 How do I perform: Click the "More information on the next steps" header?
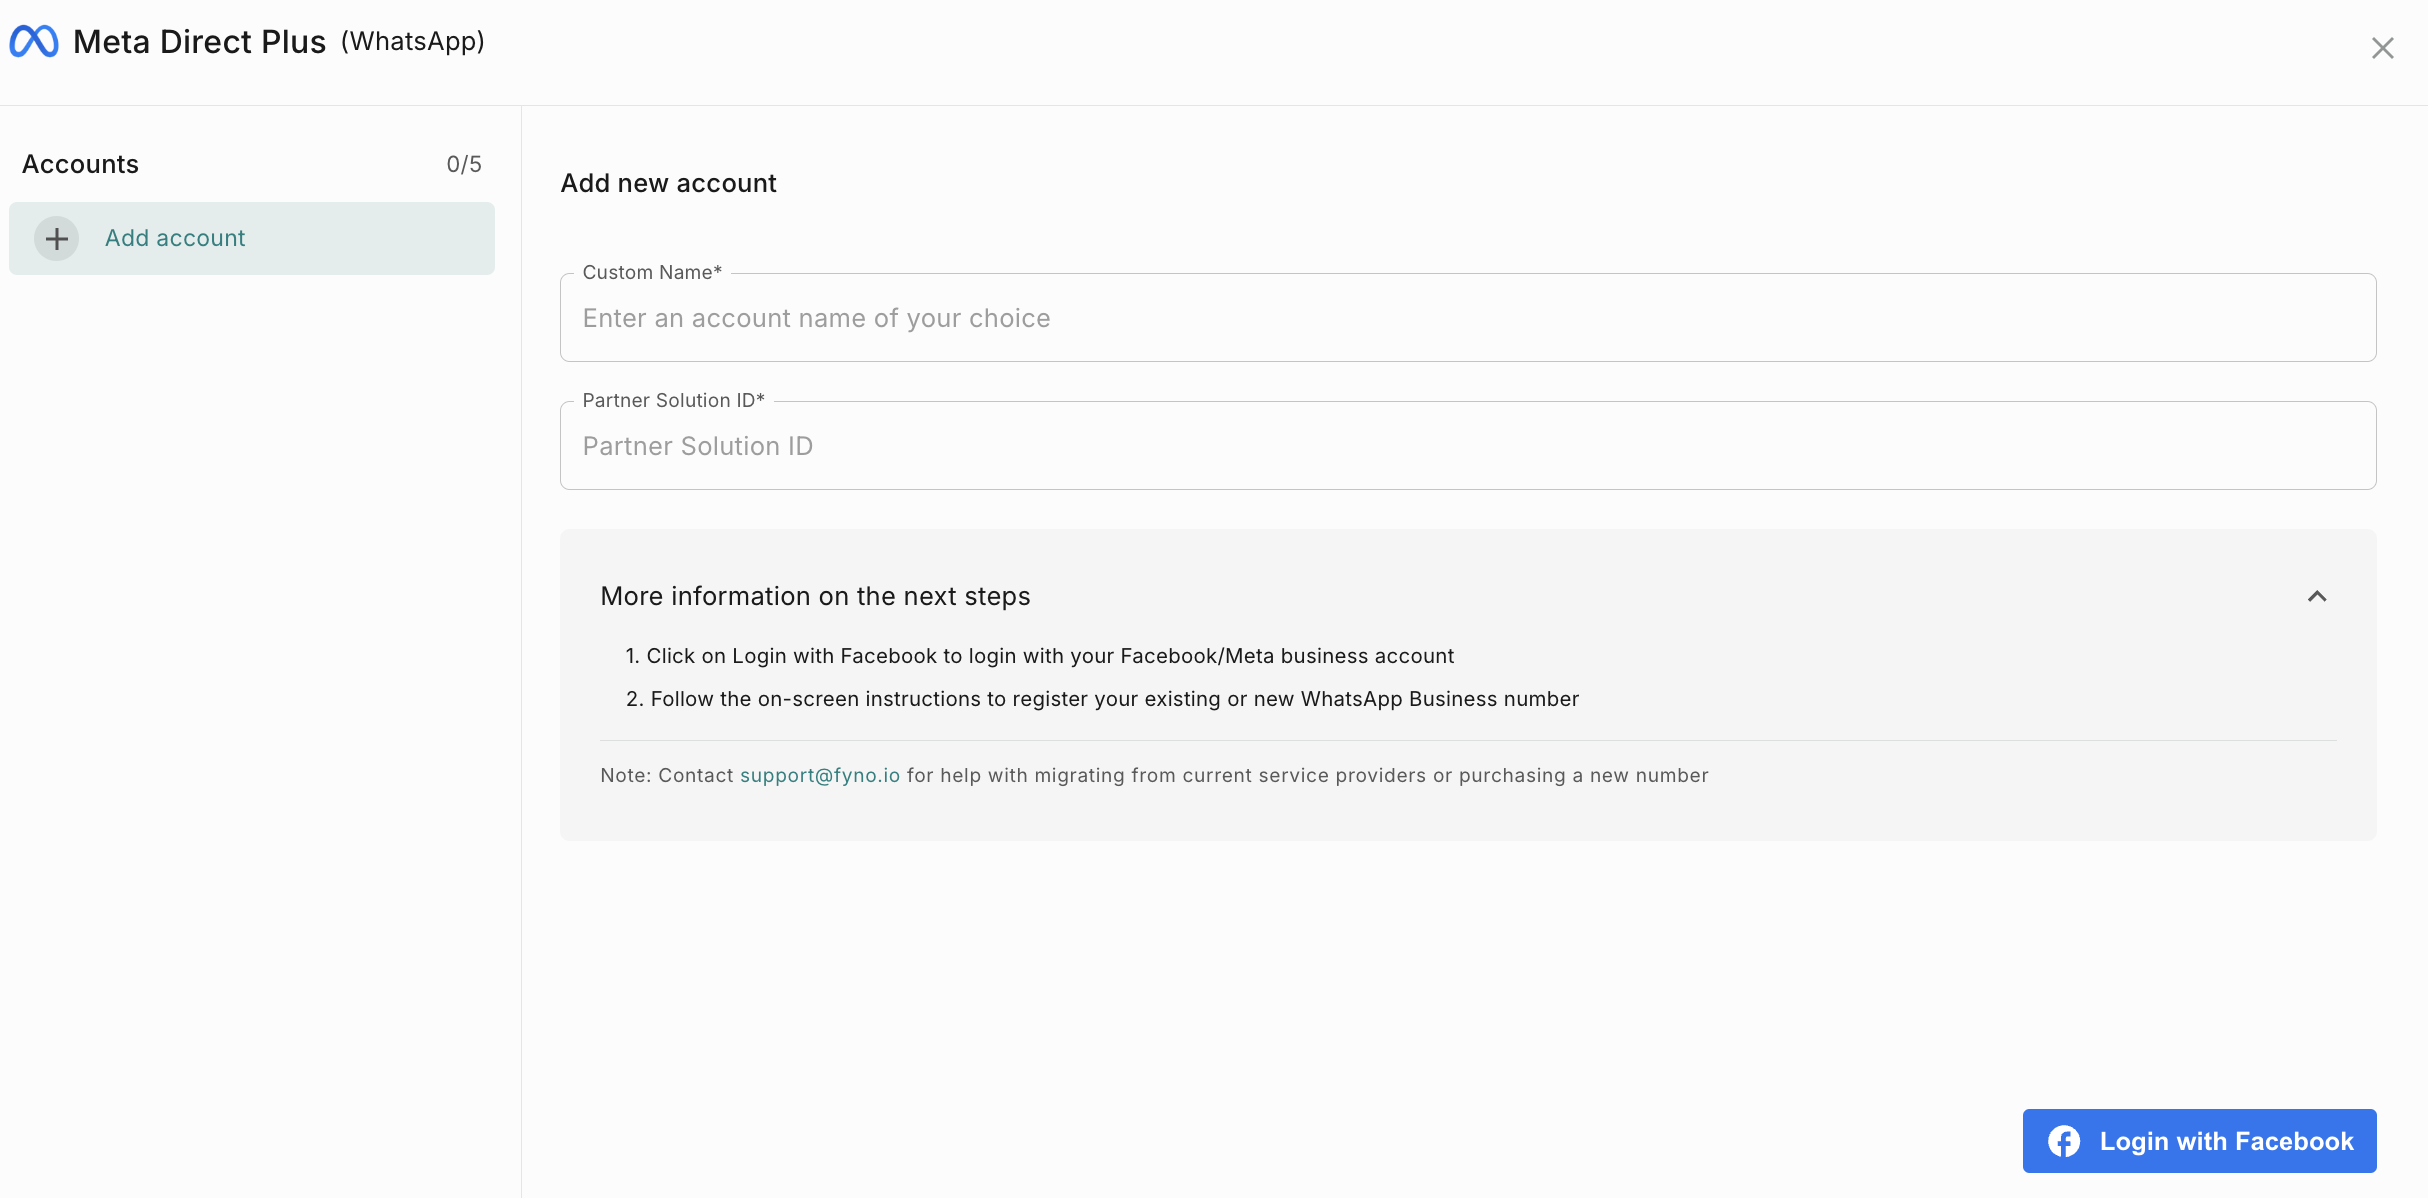(815, 596)
